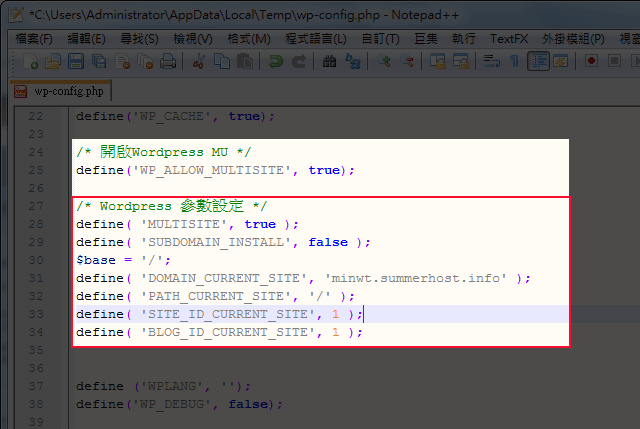The width and height of the screenshot is (640, 429).
Task: Open the TextFX menu
Action: tap(509, 39)
